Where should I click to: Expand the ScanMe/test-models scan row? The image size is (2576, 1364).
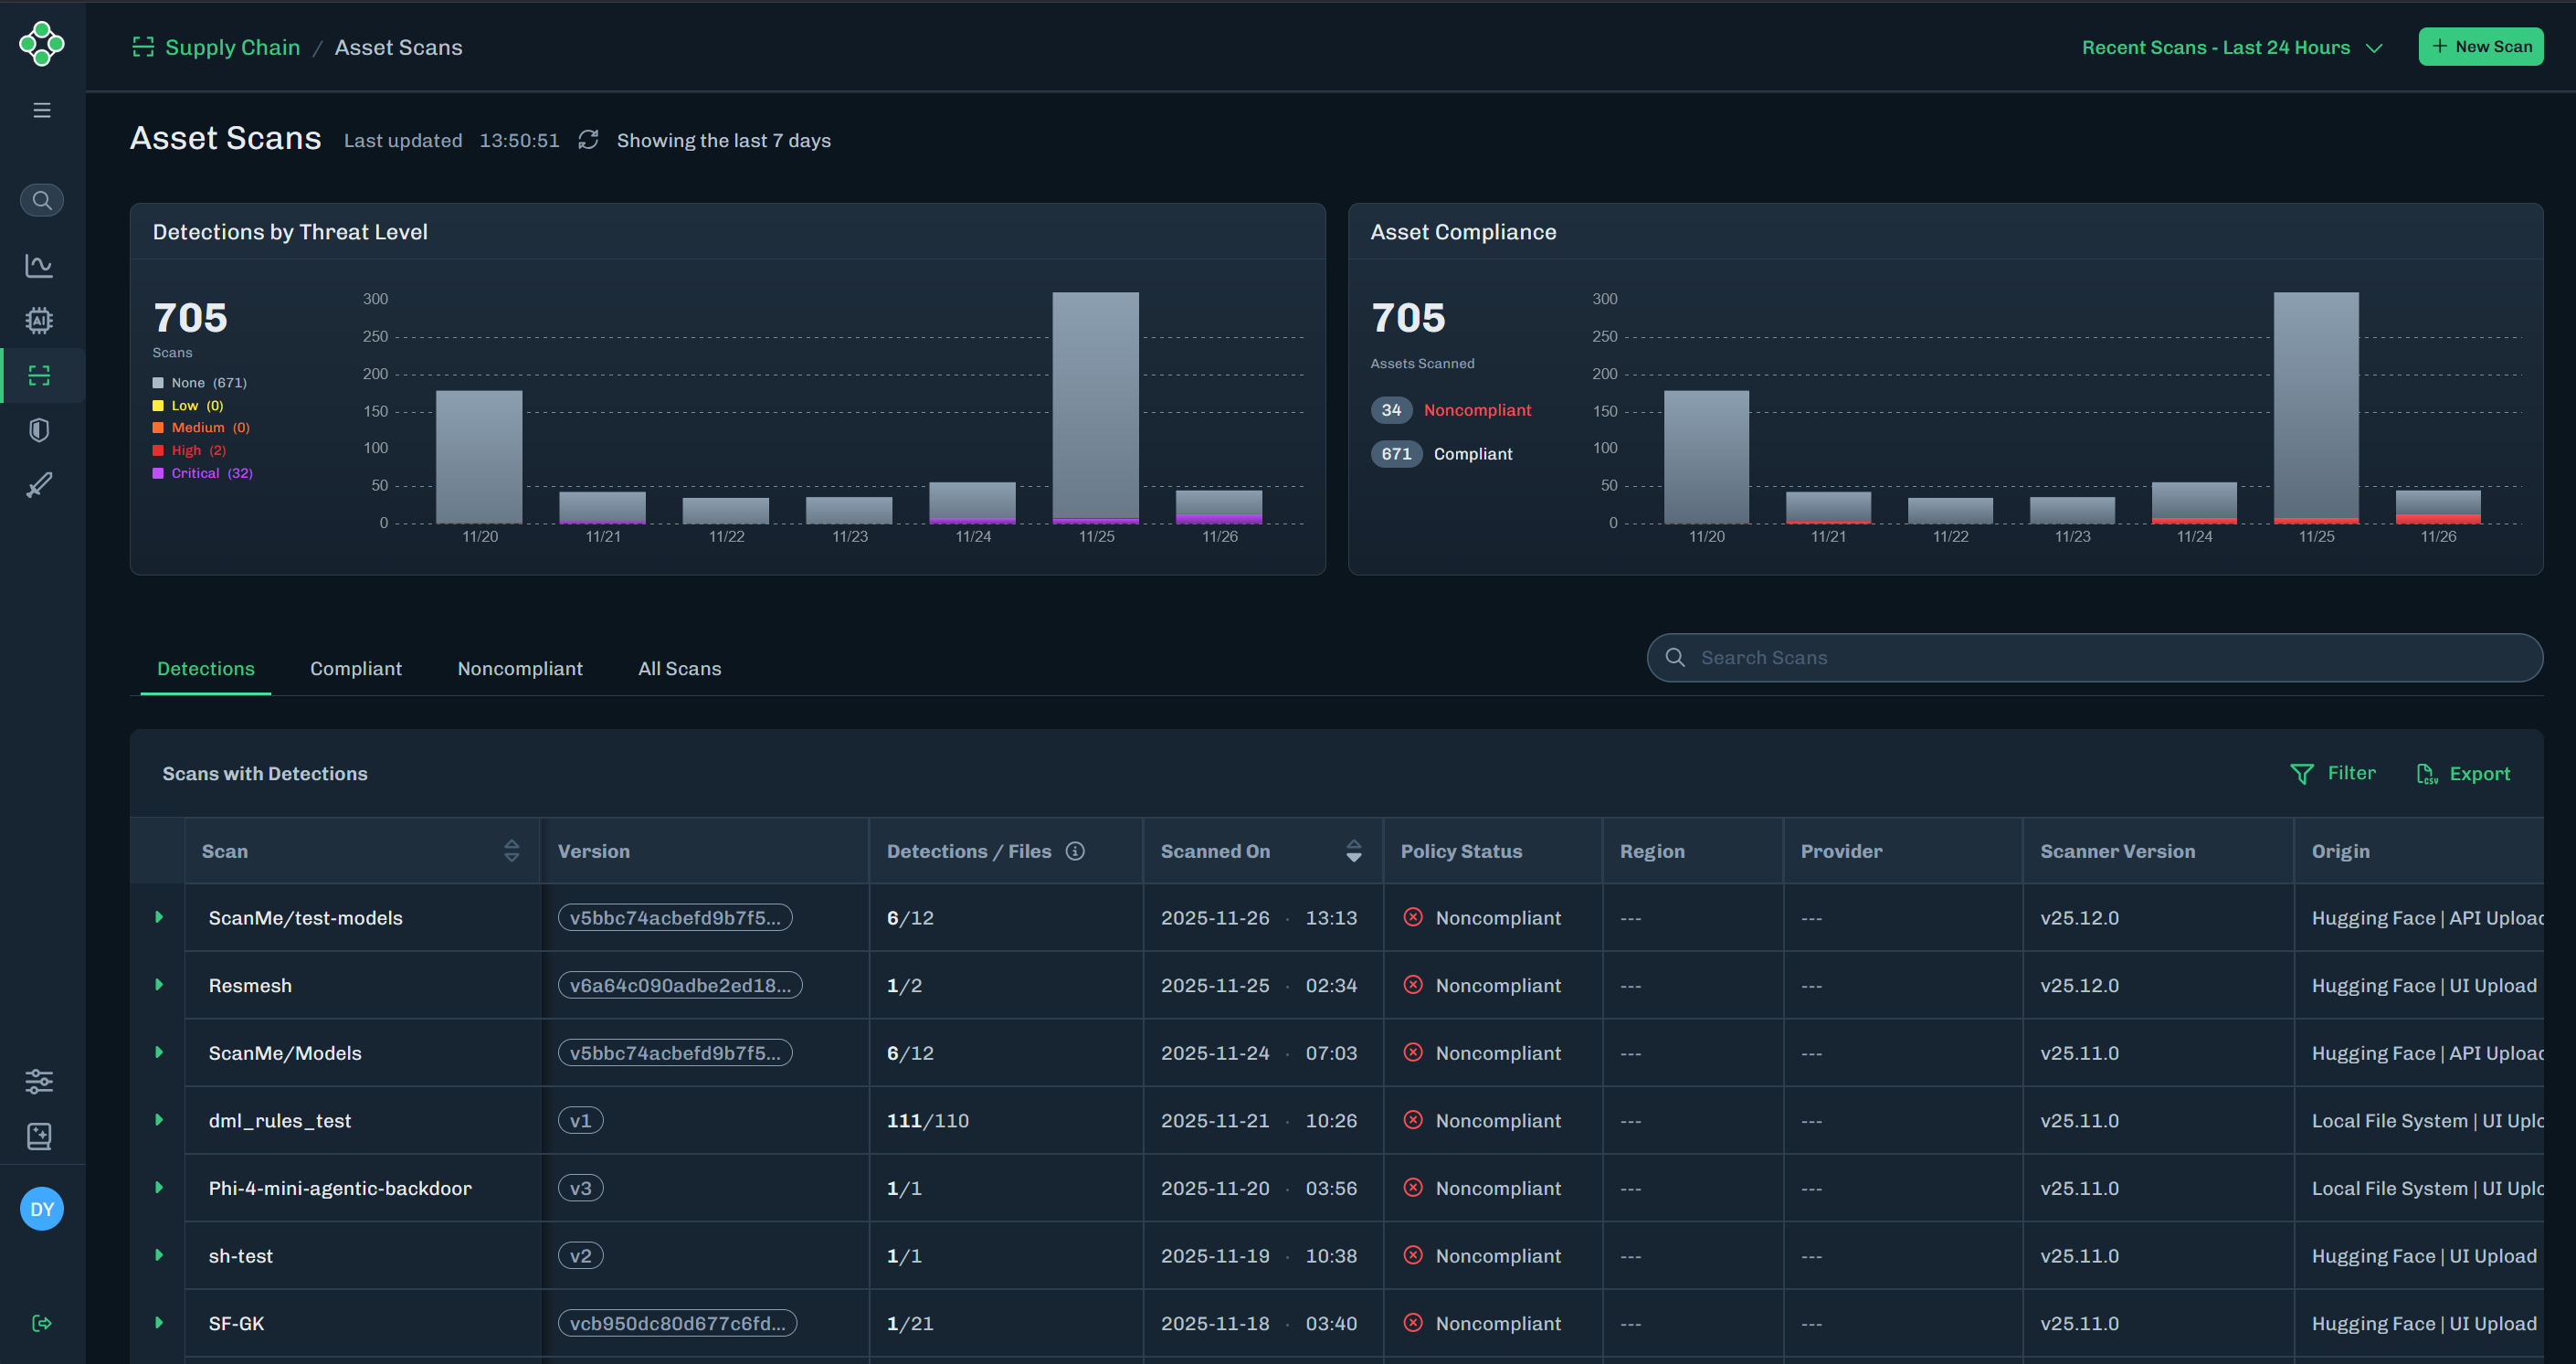(159, 917)
